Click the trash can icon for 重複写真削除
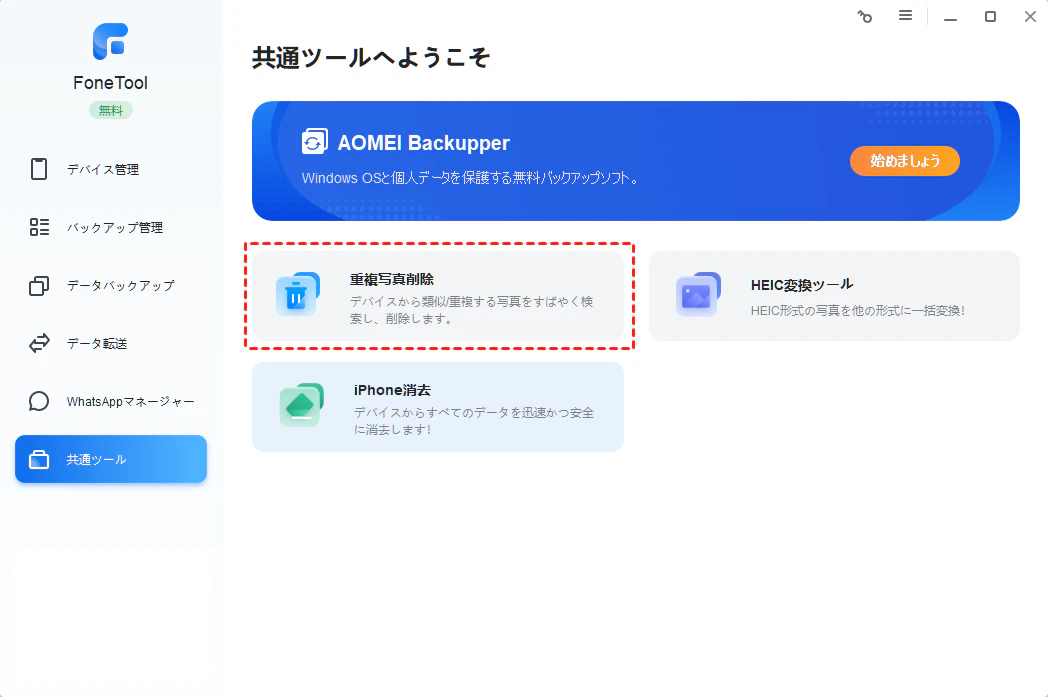The width and height of the screenshot is (1048, 697). [x=297, y=294]
